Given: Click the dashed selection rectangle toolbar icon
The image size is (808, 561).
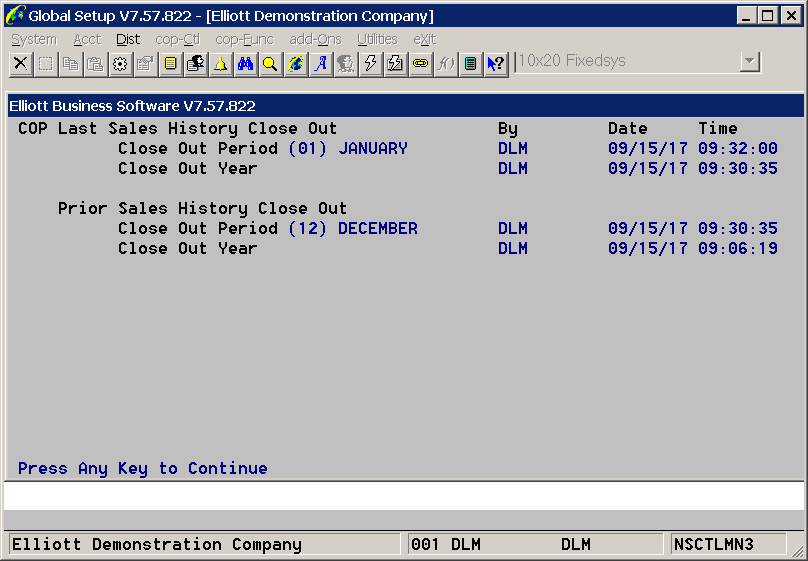Looking at the screenshot, I should pos(46,64).
